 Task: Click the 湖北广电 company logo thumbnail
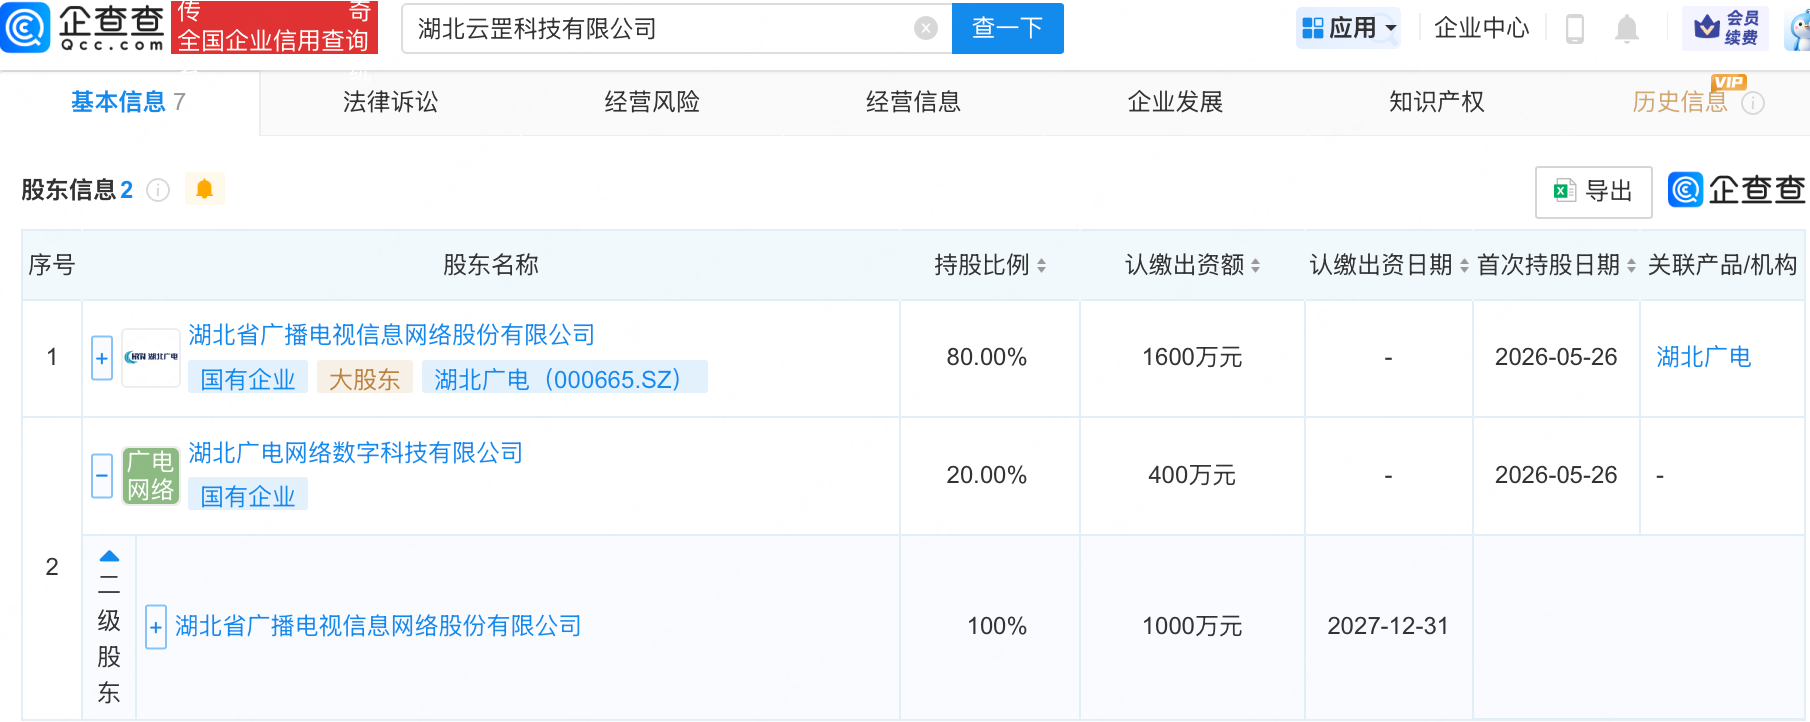coord(151,358)
